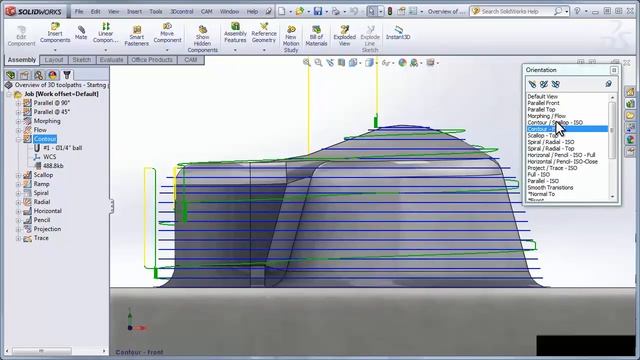
Task: Click the Rebuild traffic light icon
Action: tap(390, 11)
